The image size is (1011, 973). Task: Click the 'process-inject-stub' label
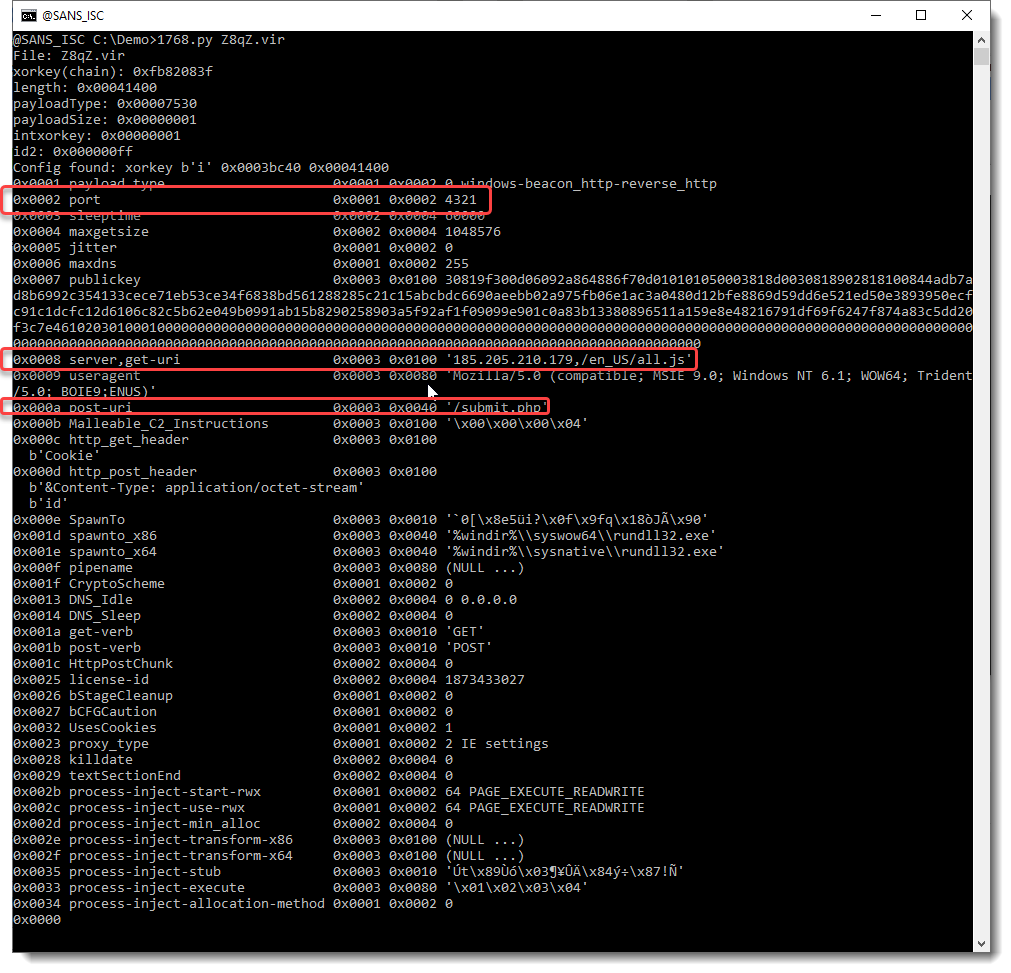point(144,872)
